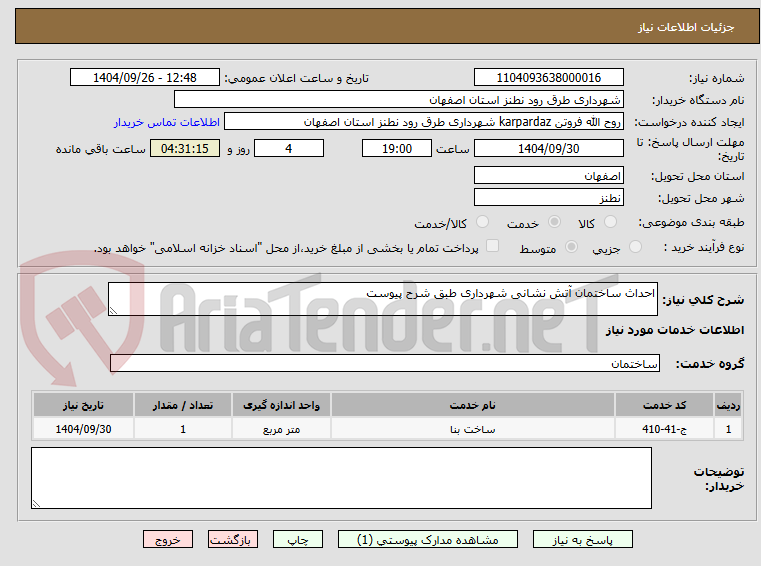Viewport: 761px width, 566px height.
Task: Click the جزئیات اطلاعات نیاز page title
Action: 686,27
